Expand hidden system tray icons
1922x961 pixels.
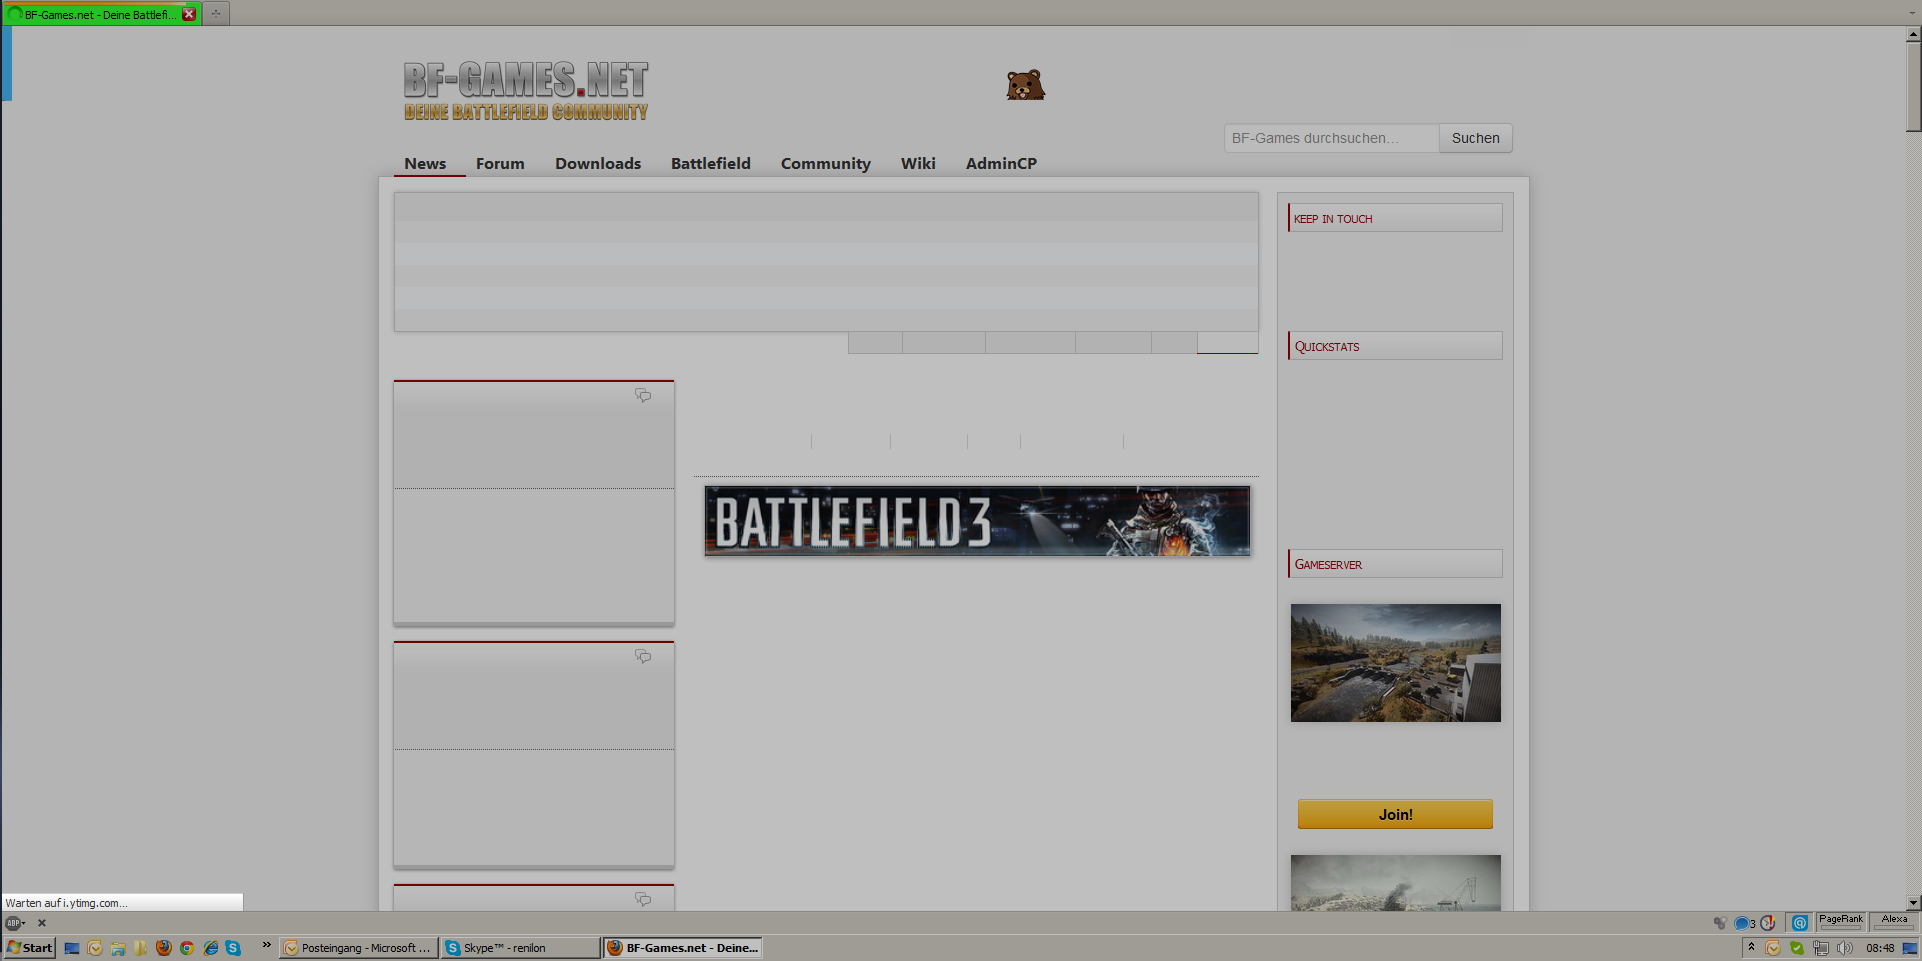[x=1751, y=947]
